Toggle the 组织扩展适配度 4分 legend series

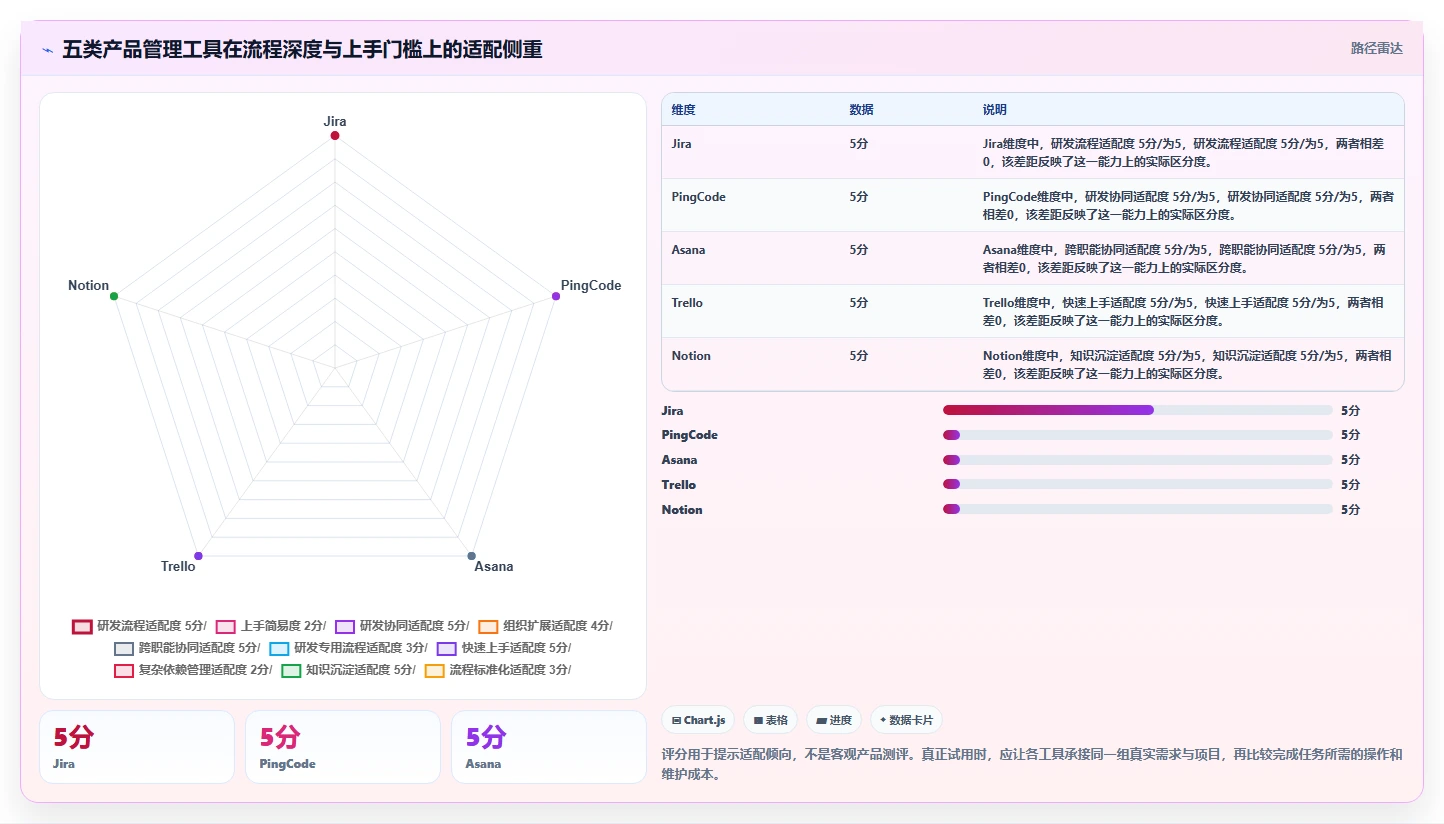(545, 626)
